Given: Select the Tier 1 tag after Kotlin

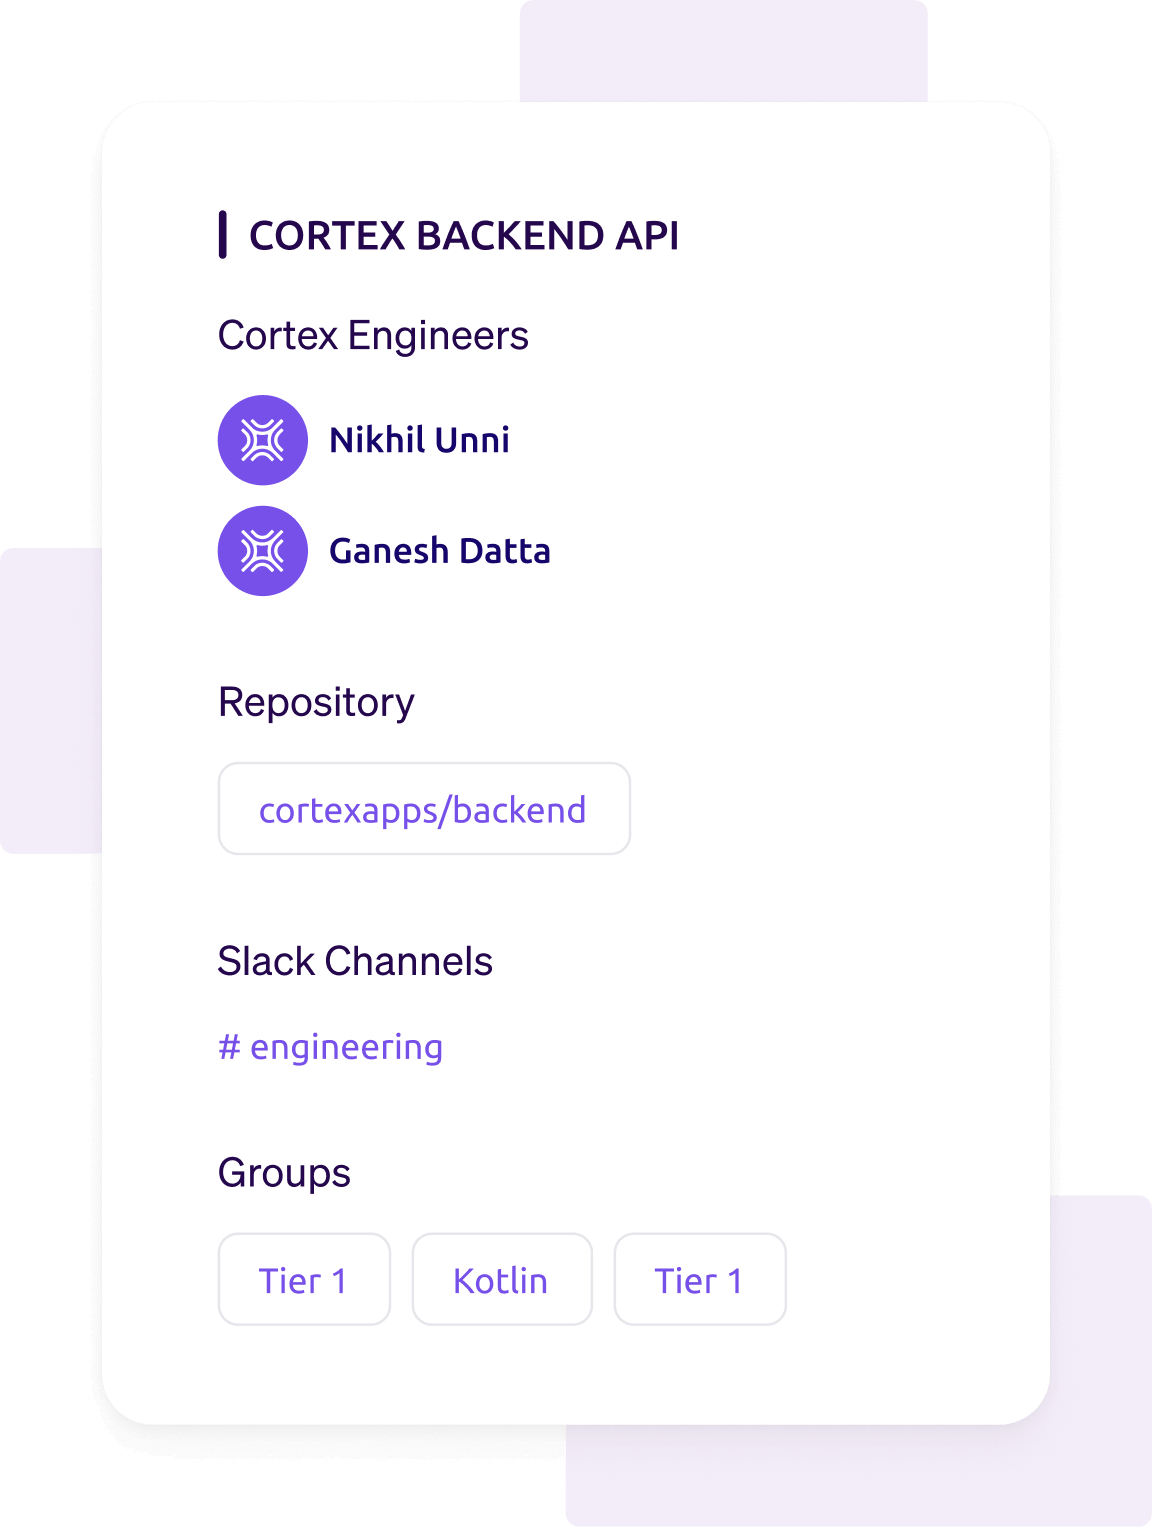Looking at the screenshot, I should pyautogui.click(x=699, y=1280).
